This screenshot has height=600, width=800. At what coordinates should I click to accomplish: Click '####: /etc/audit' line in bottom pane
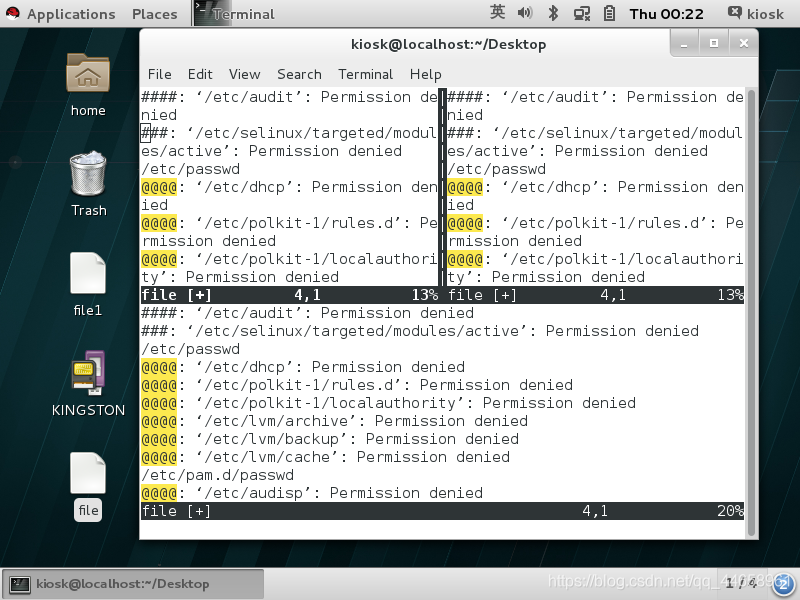coord(308,313)
